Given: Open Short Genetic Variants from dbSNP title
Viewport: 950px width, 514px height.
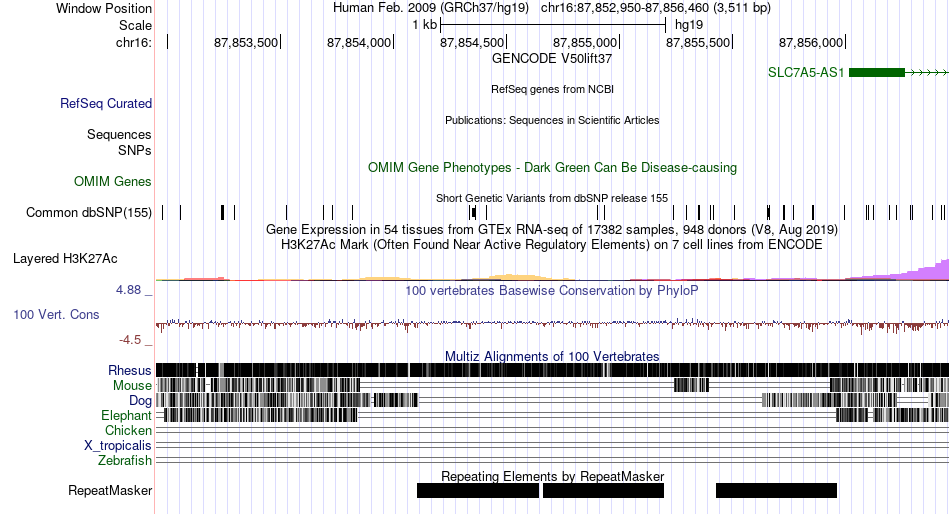Looking at the screenshot, I should 552,198.
